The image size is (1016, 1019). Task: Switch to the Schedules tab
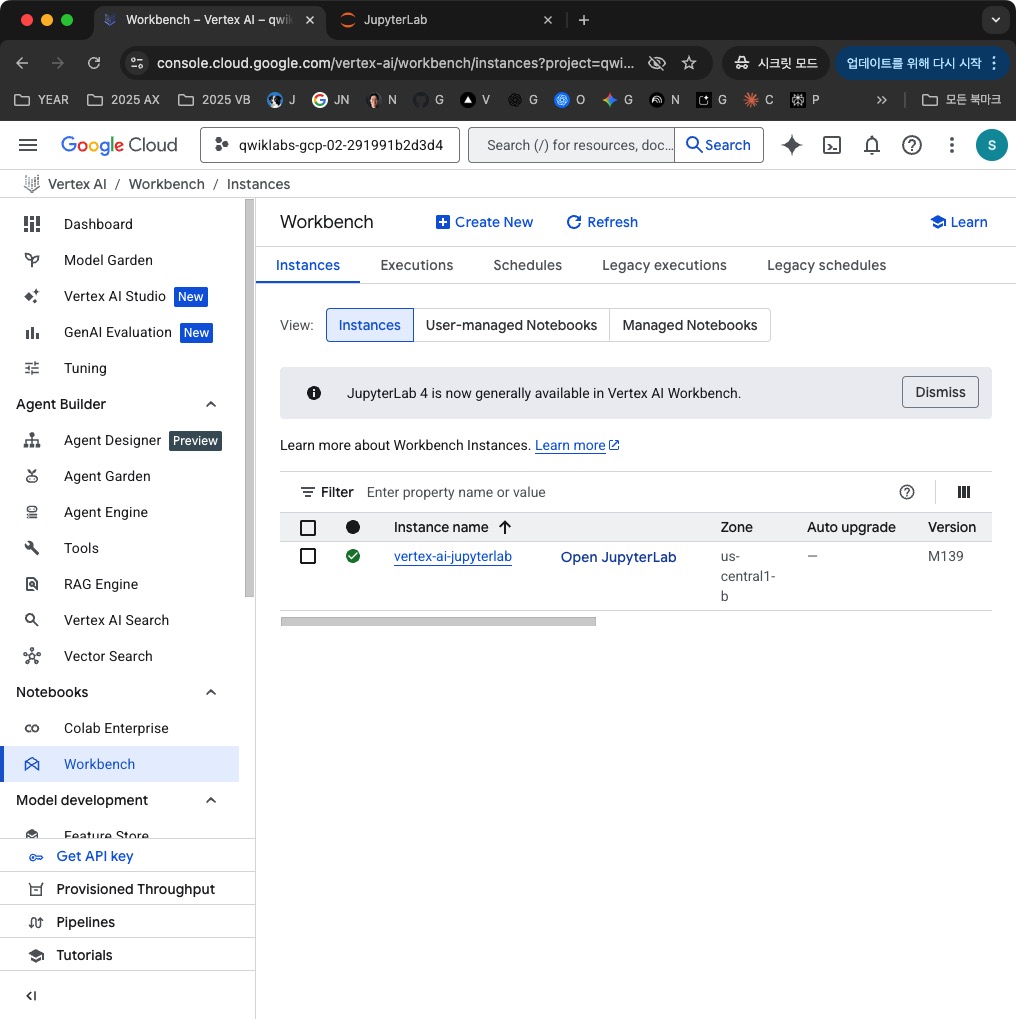pyautogui.click(x=527, y=265)
